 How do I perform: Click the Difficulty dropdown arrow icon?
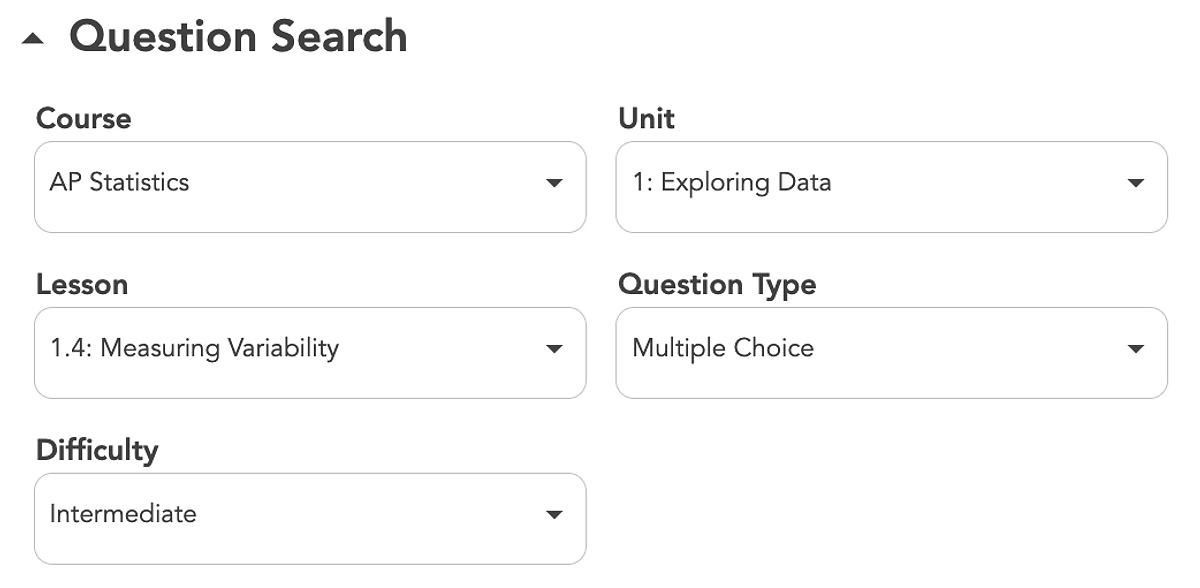(554, 515)
